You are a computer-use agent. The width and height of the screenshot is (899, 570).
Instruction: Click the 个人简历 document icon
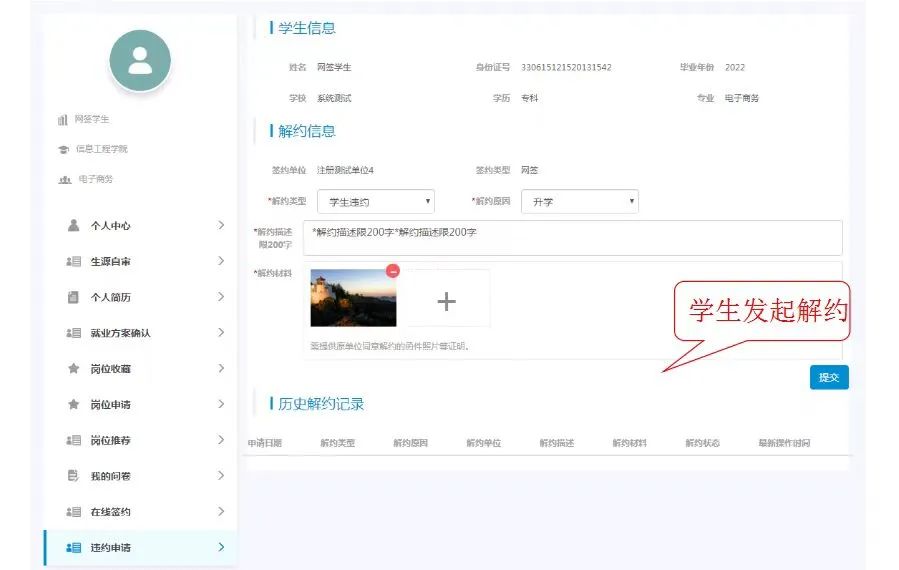[x=73, y=297]
